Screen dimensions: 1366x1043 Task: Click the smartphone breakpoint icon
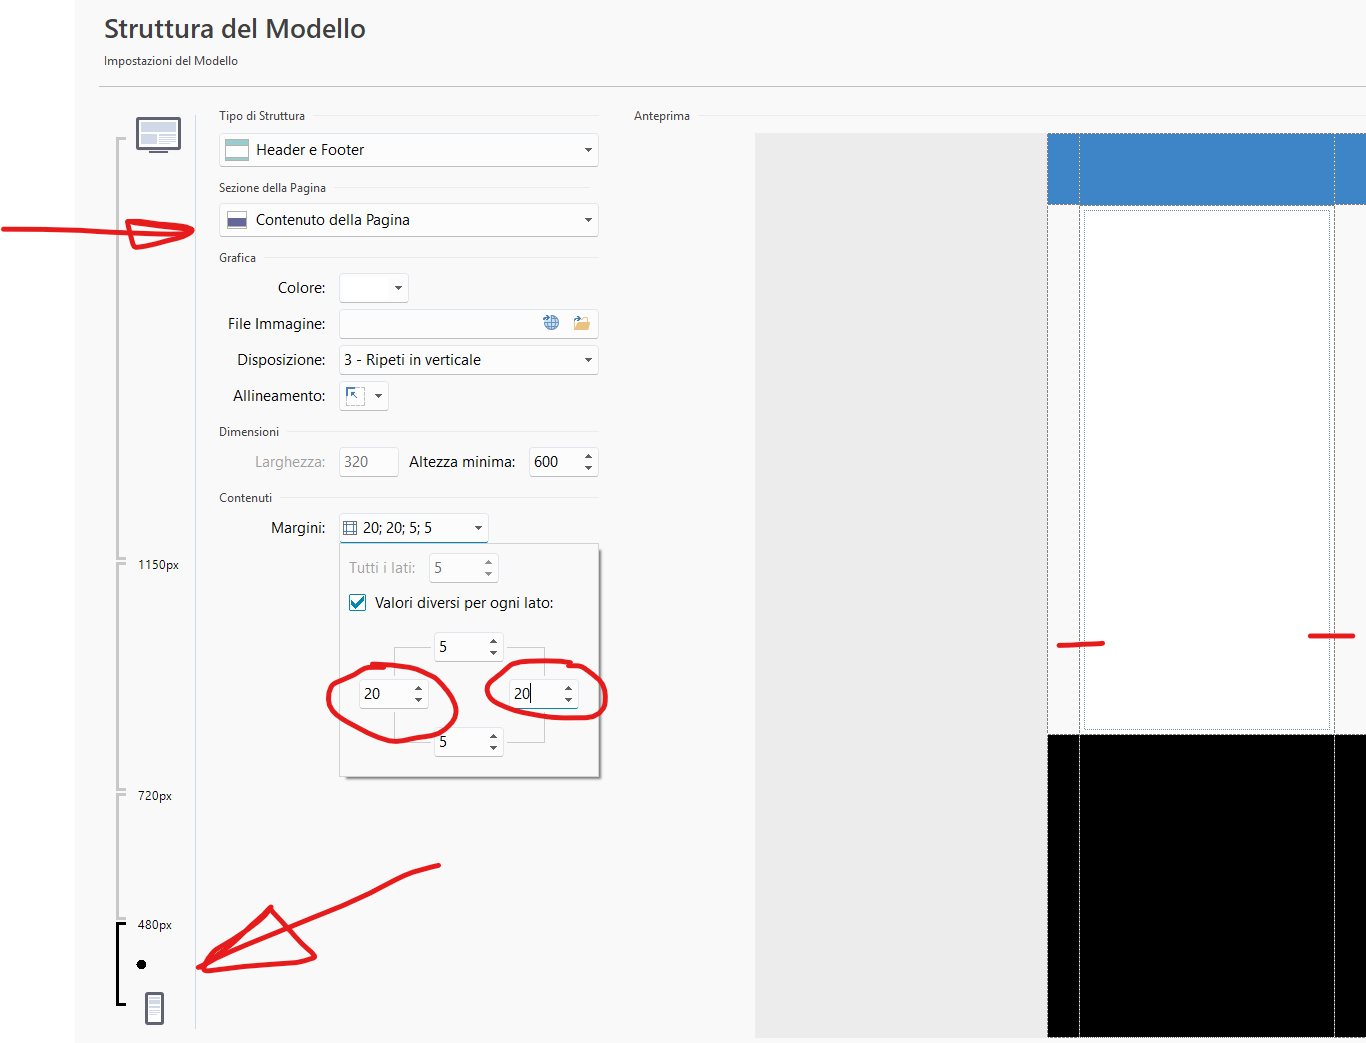[154, 1008]
